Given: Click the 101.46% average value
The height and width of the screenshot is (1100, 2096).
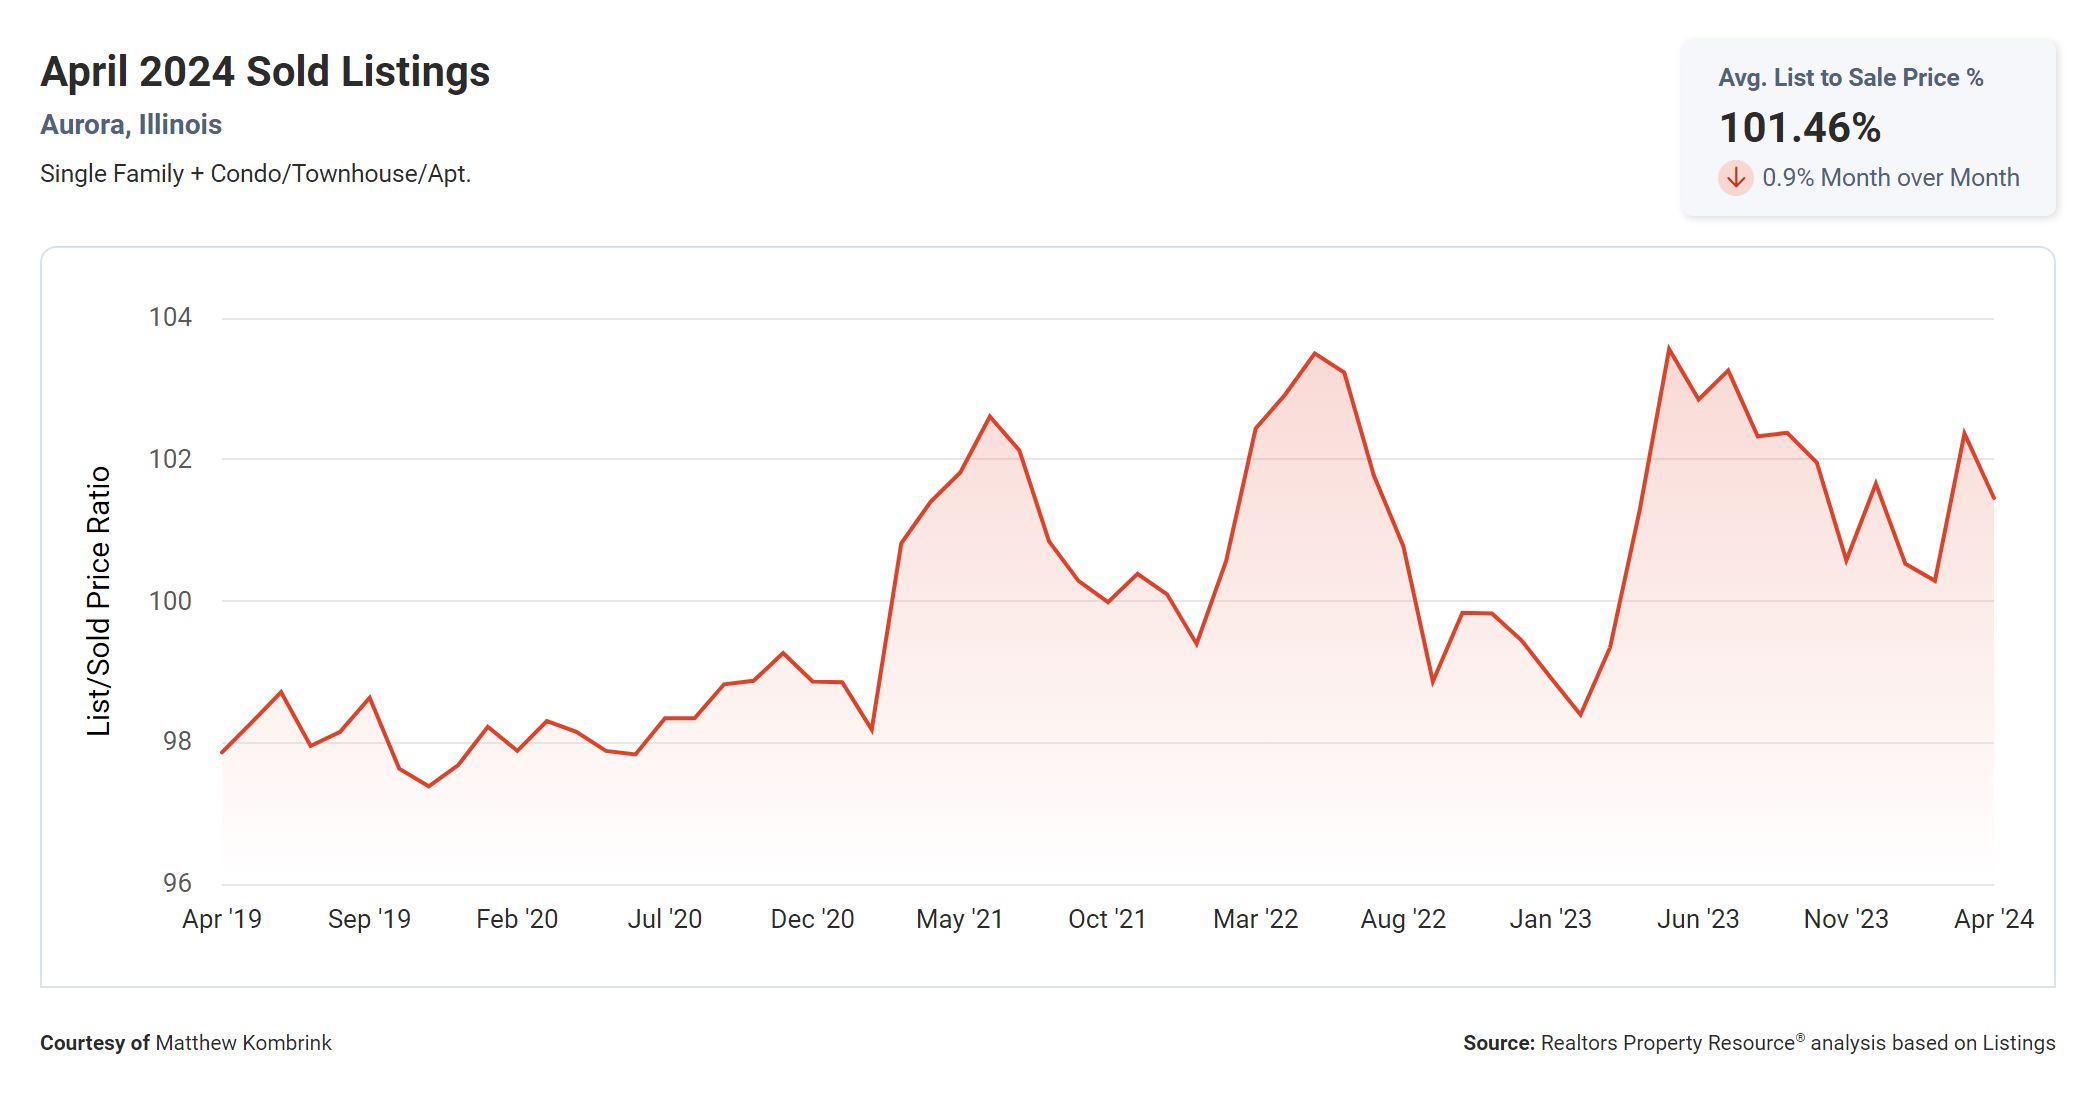Looking at the screenshot, I should click(x=1799, y=128).
